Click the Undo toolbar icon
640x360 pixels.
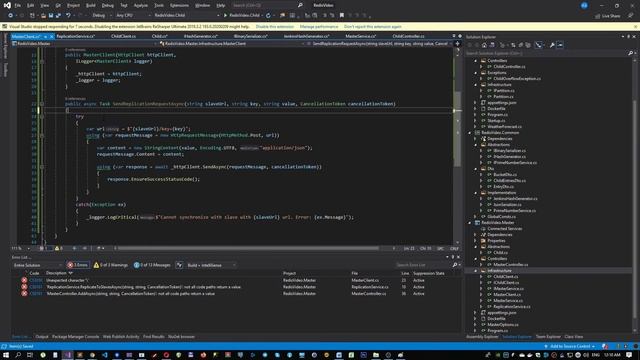pos(68,16)
